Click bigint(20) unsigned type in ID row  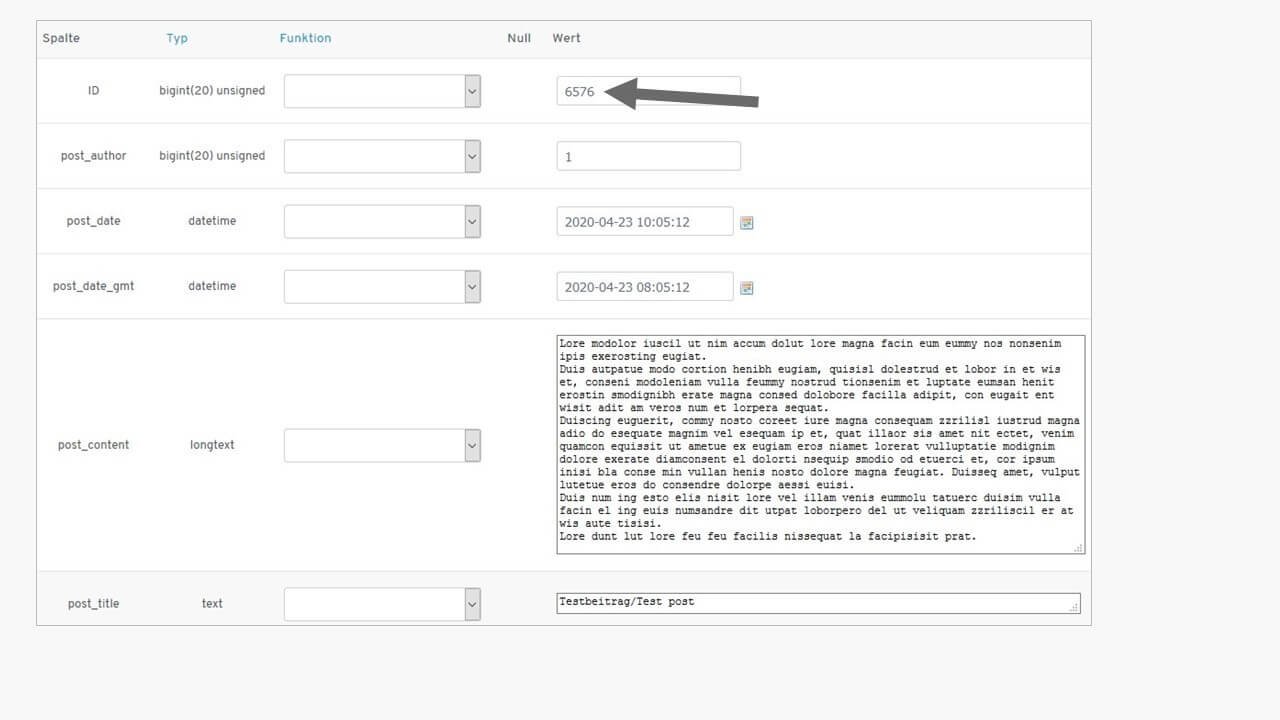[212, 91]
